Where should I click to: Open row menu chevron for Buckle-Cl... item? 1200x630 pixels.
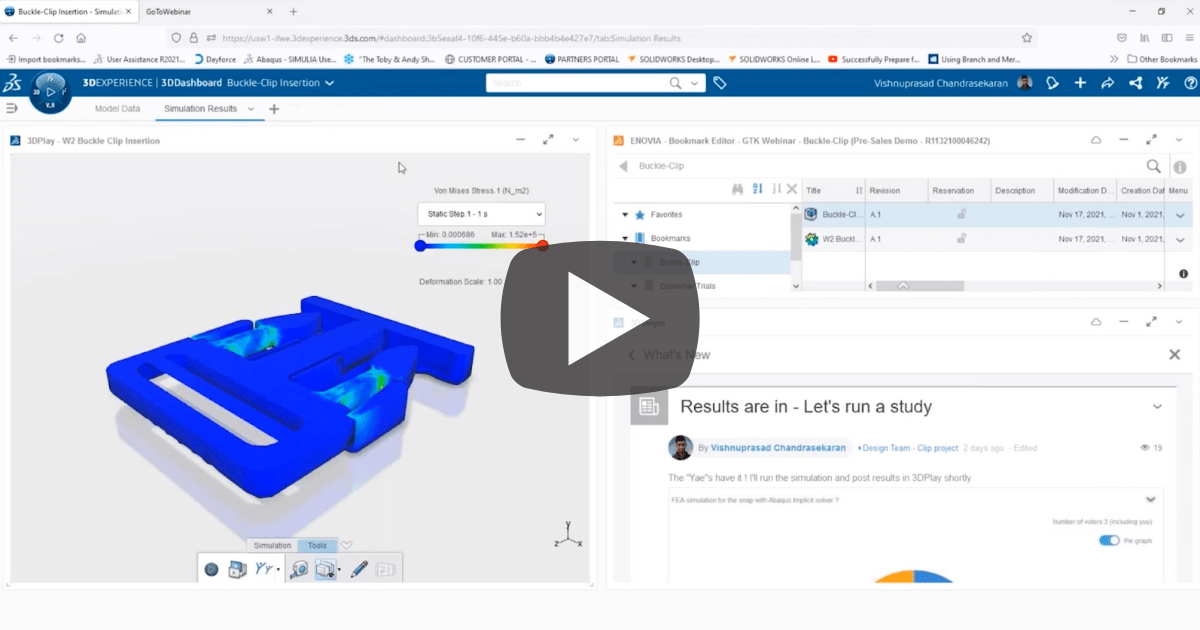tap(1180, 215)
